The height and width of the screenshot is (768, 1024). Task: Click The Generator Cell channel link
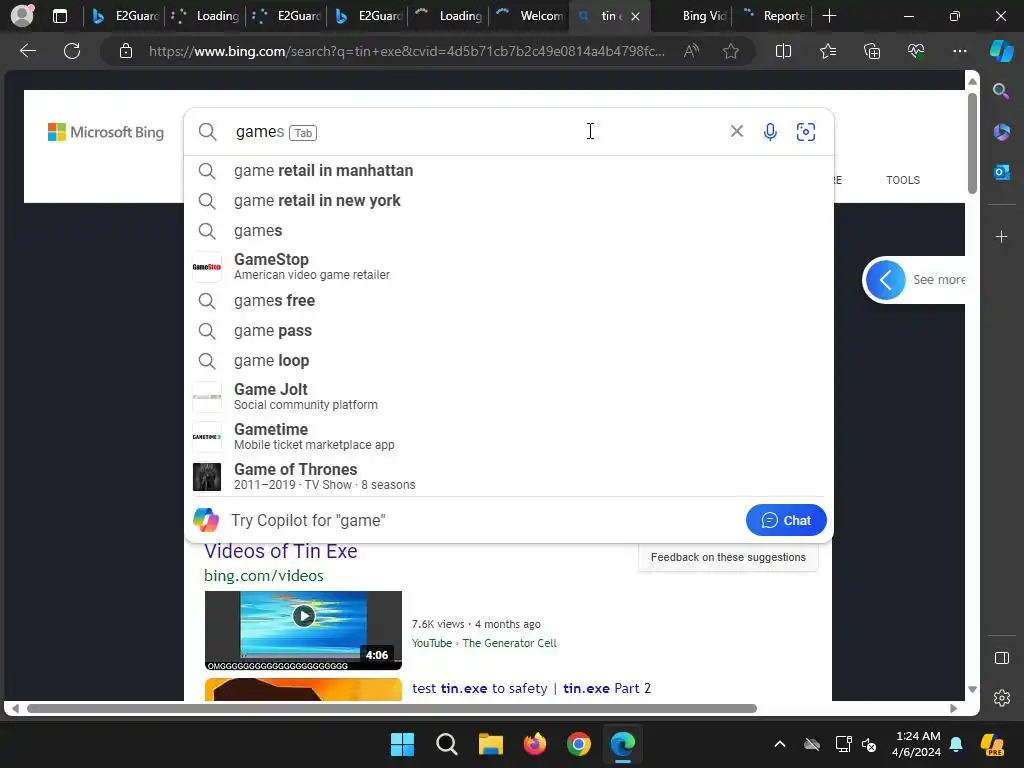509,643
